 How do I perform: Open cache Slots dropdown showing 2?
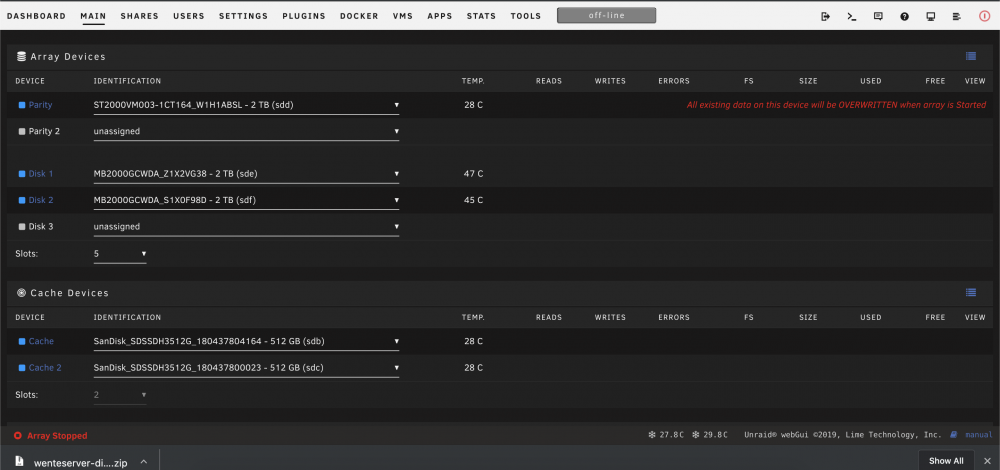tap(120, 395)
